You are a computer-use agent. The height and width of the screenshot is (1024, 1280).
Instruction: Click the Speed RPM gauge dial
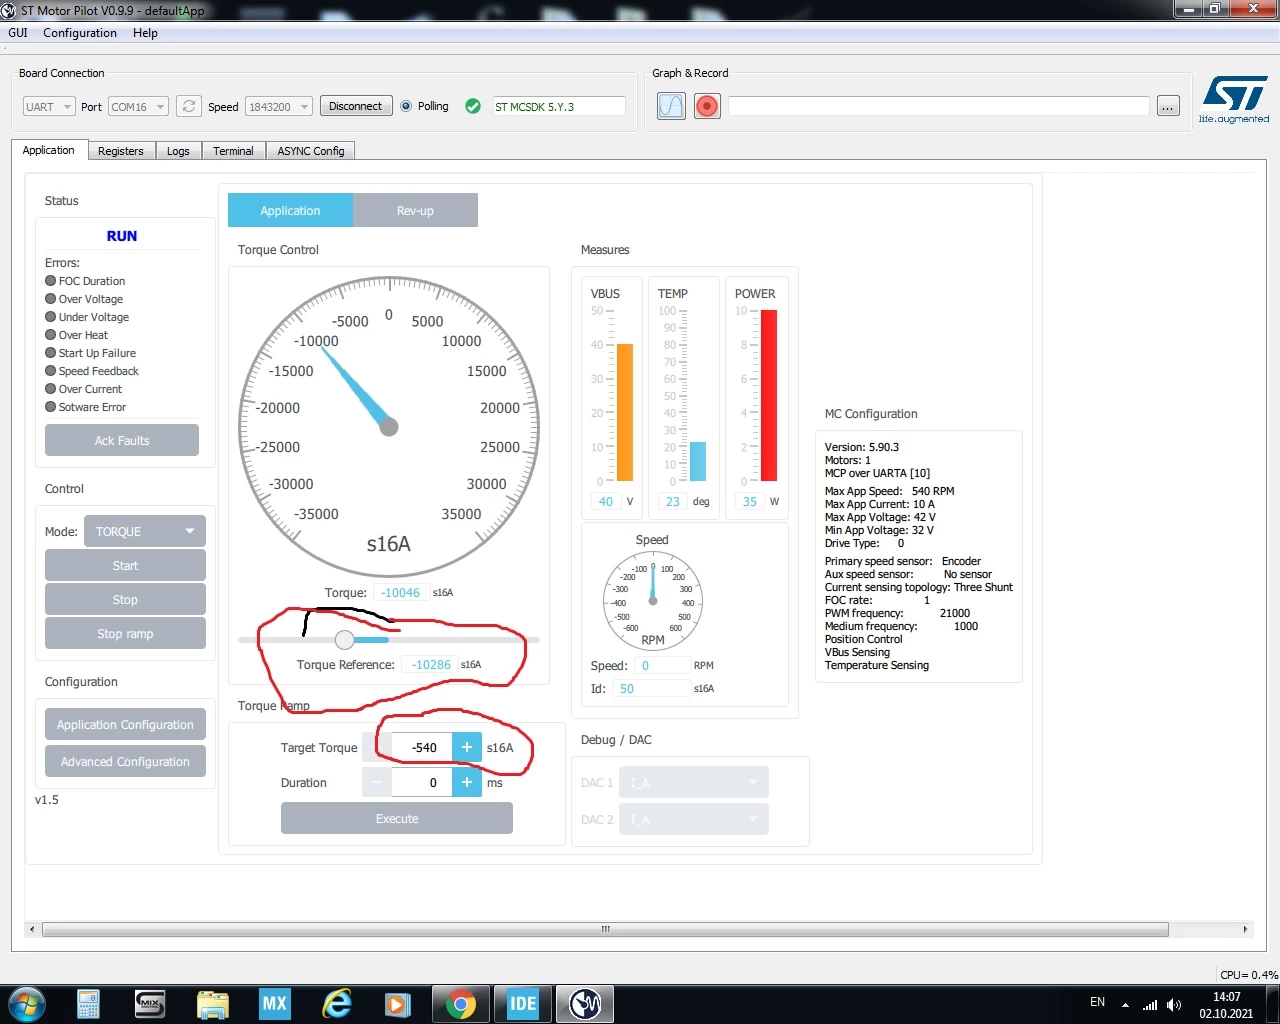[x=653, y=600]
